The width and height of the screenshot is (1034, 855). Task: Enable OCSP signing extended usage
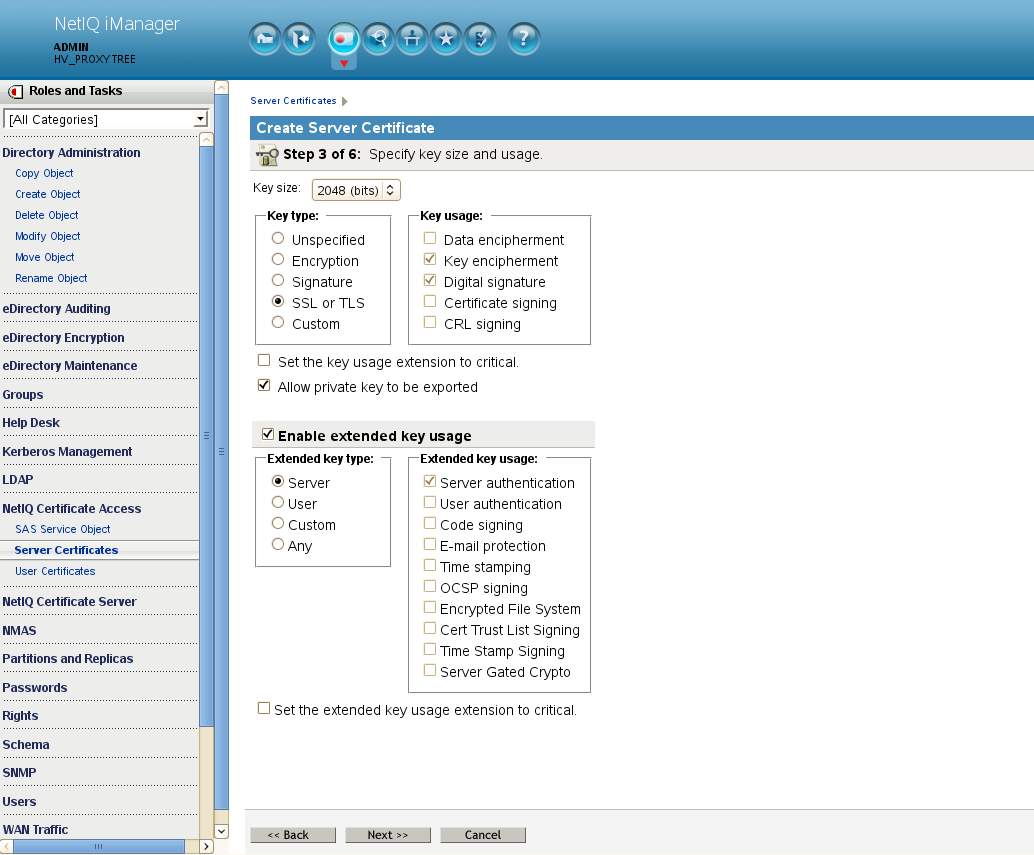click(430, 586)
